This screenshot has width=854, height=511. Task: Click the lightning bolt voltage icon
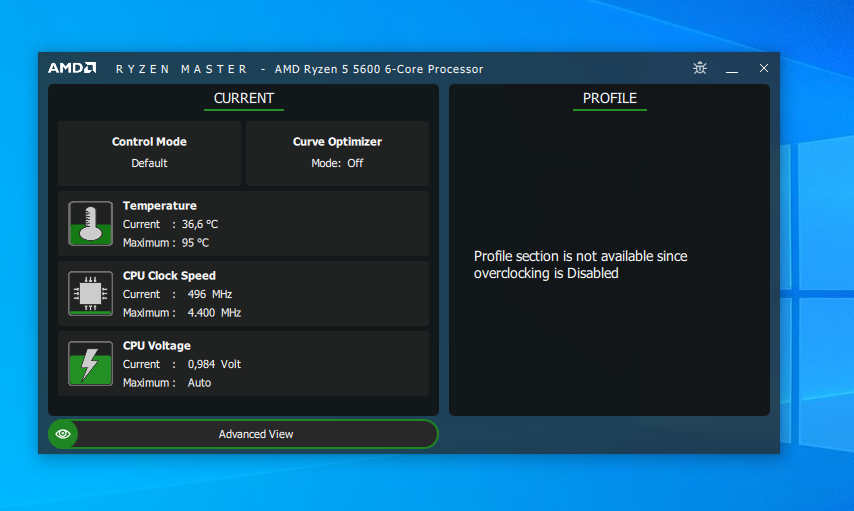(90, 363)
